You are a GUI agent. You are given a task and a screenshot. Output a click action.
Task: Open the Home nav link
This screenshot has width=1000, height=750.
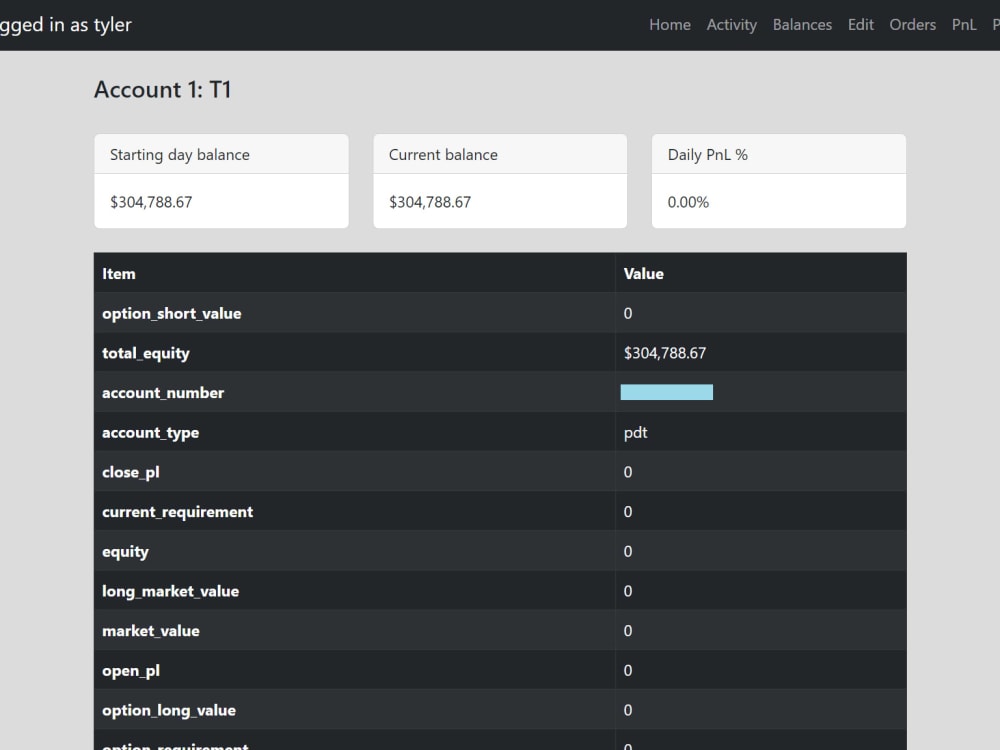tap(670, 25)
